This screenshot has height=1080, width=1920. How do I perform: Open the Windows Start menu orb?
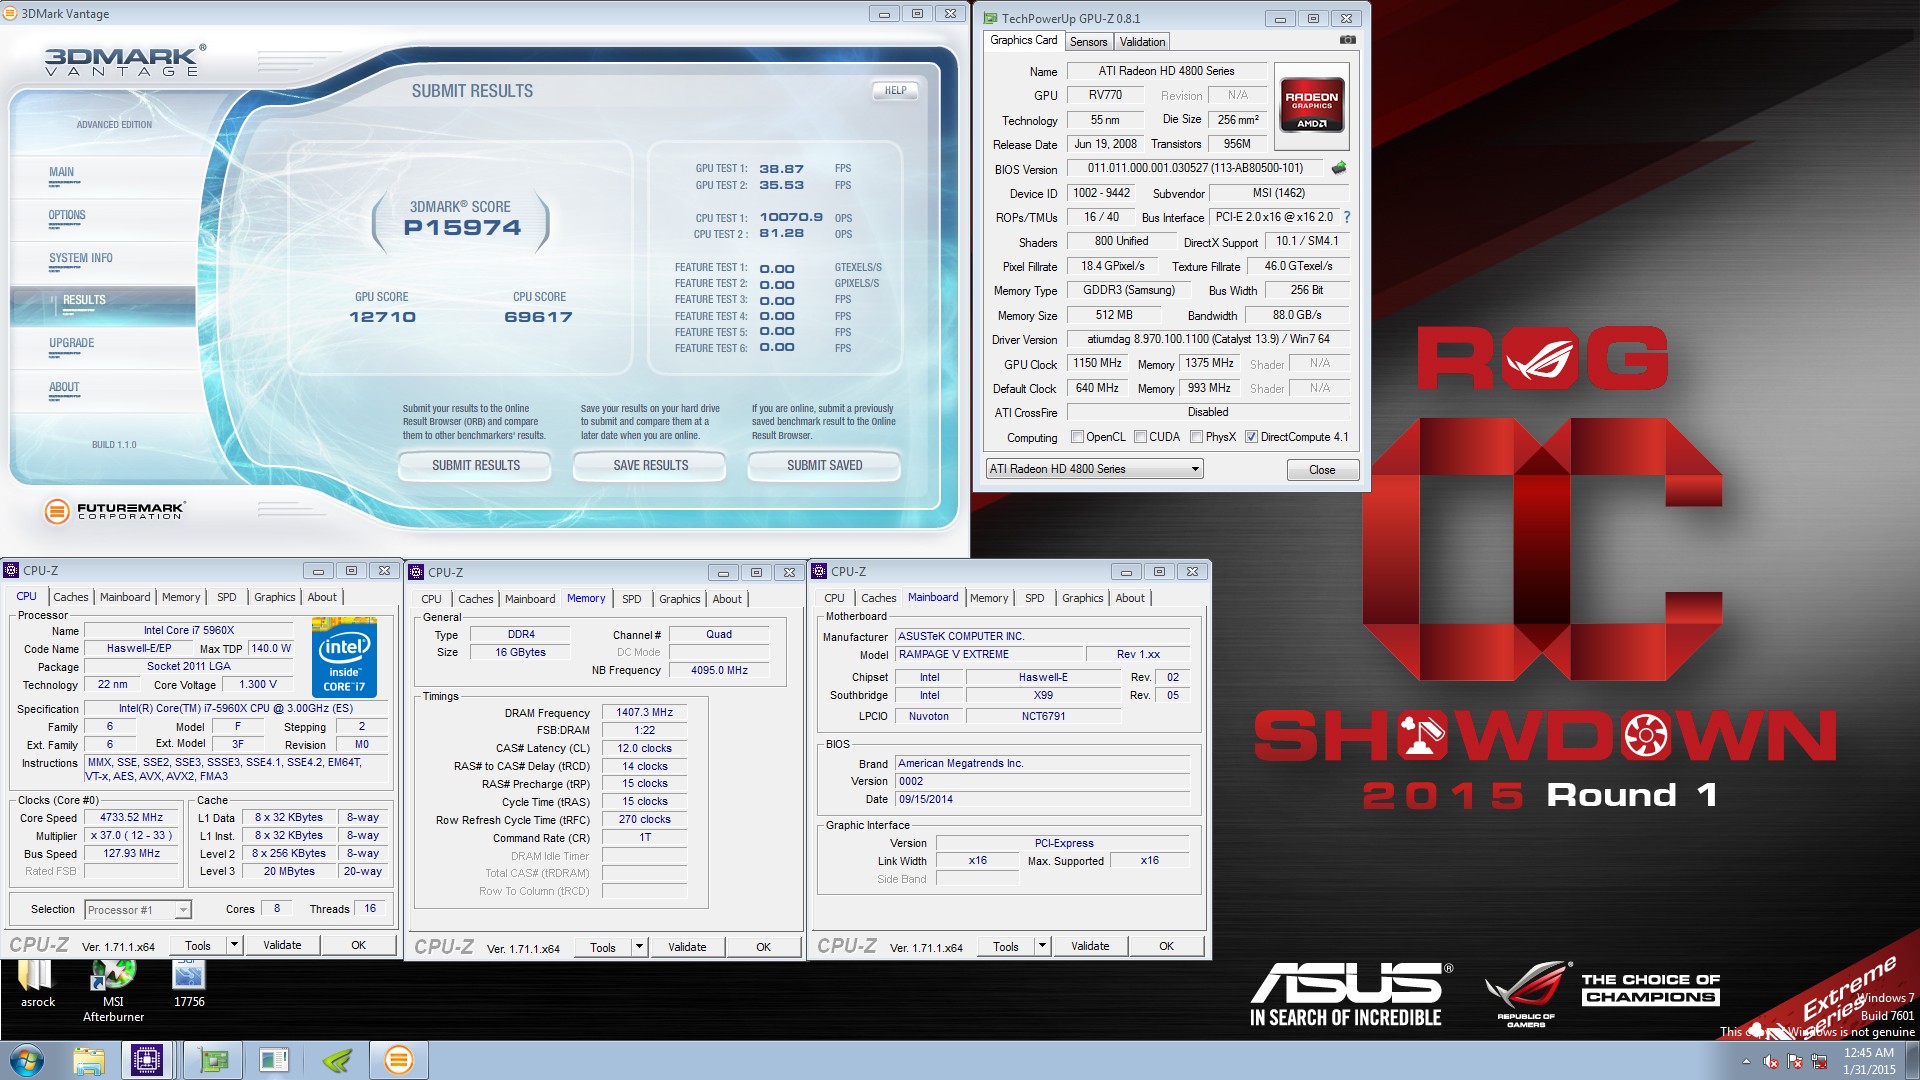[26, 1060]
